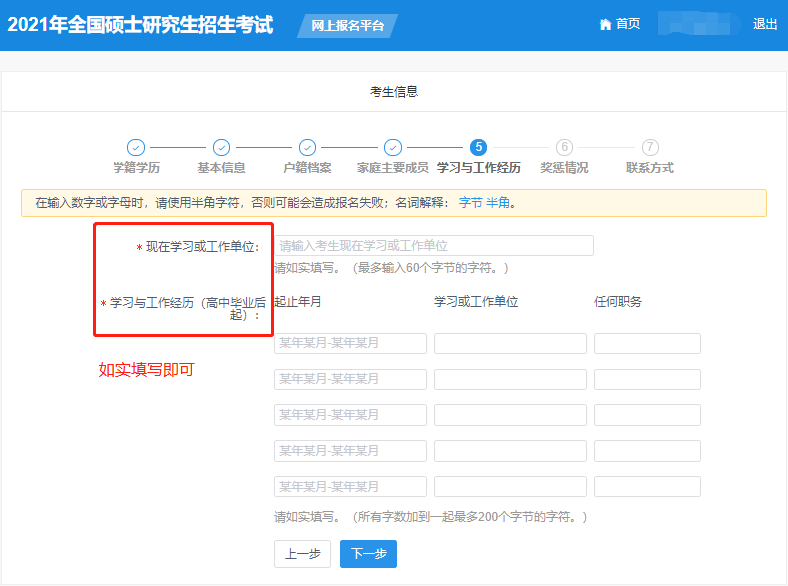The image size is (788, 586).
Task: Open the 半角 term explanation link
Action: (x=498, y=203)
